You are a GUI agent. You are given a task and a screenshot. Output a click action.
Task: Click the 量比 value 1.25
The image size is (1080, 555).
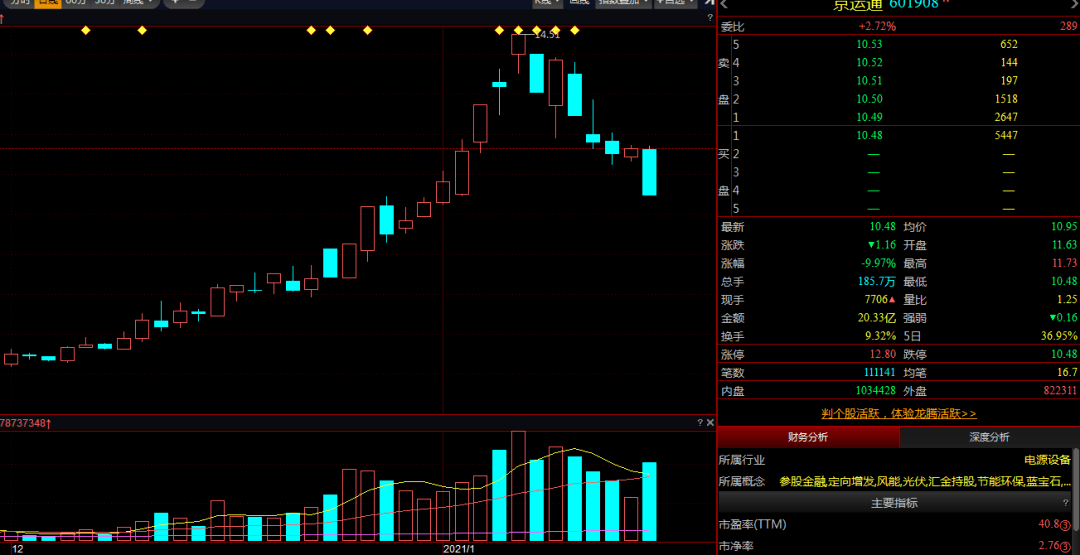pos(1067,300)
